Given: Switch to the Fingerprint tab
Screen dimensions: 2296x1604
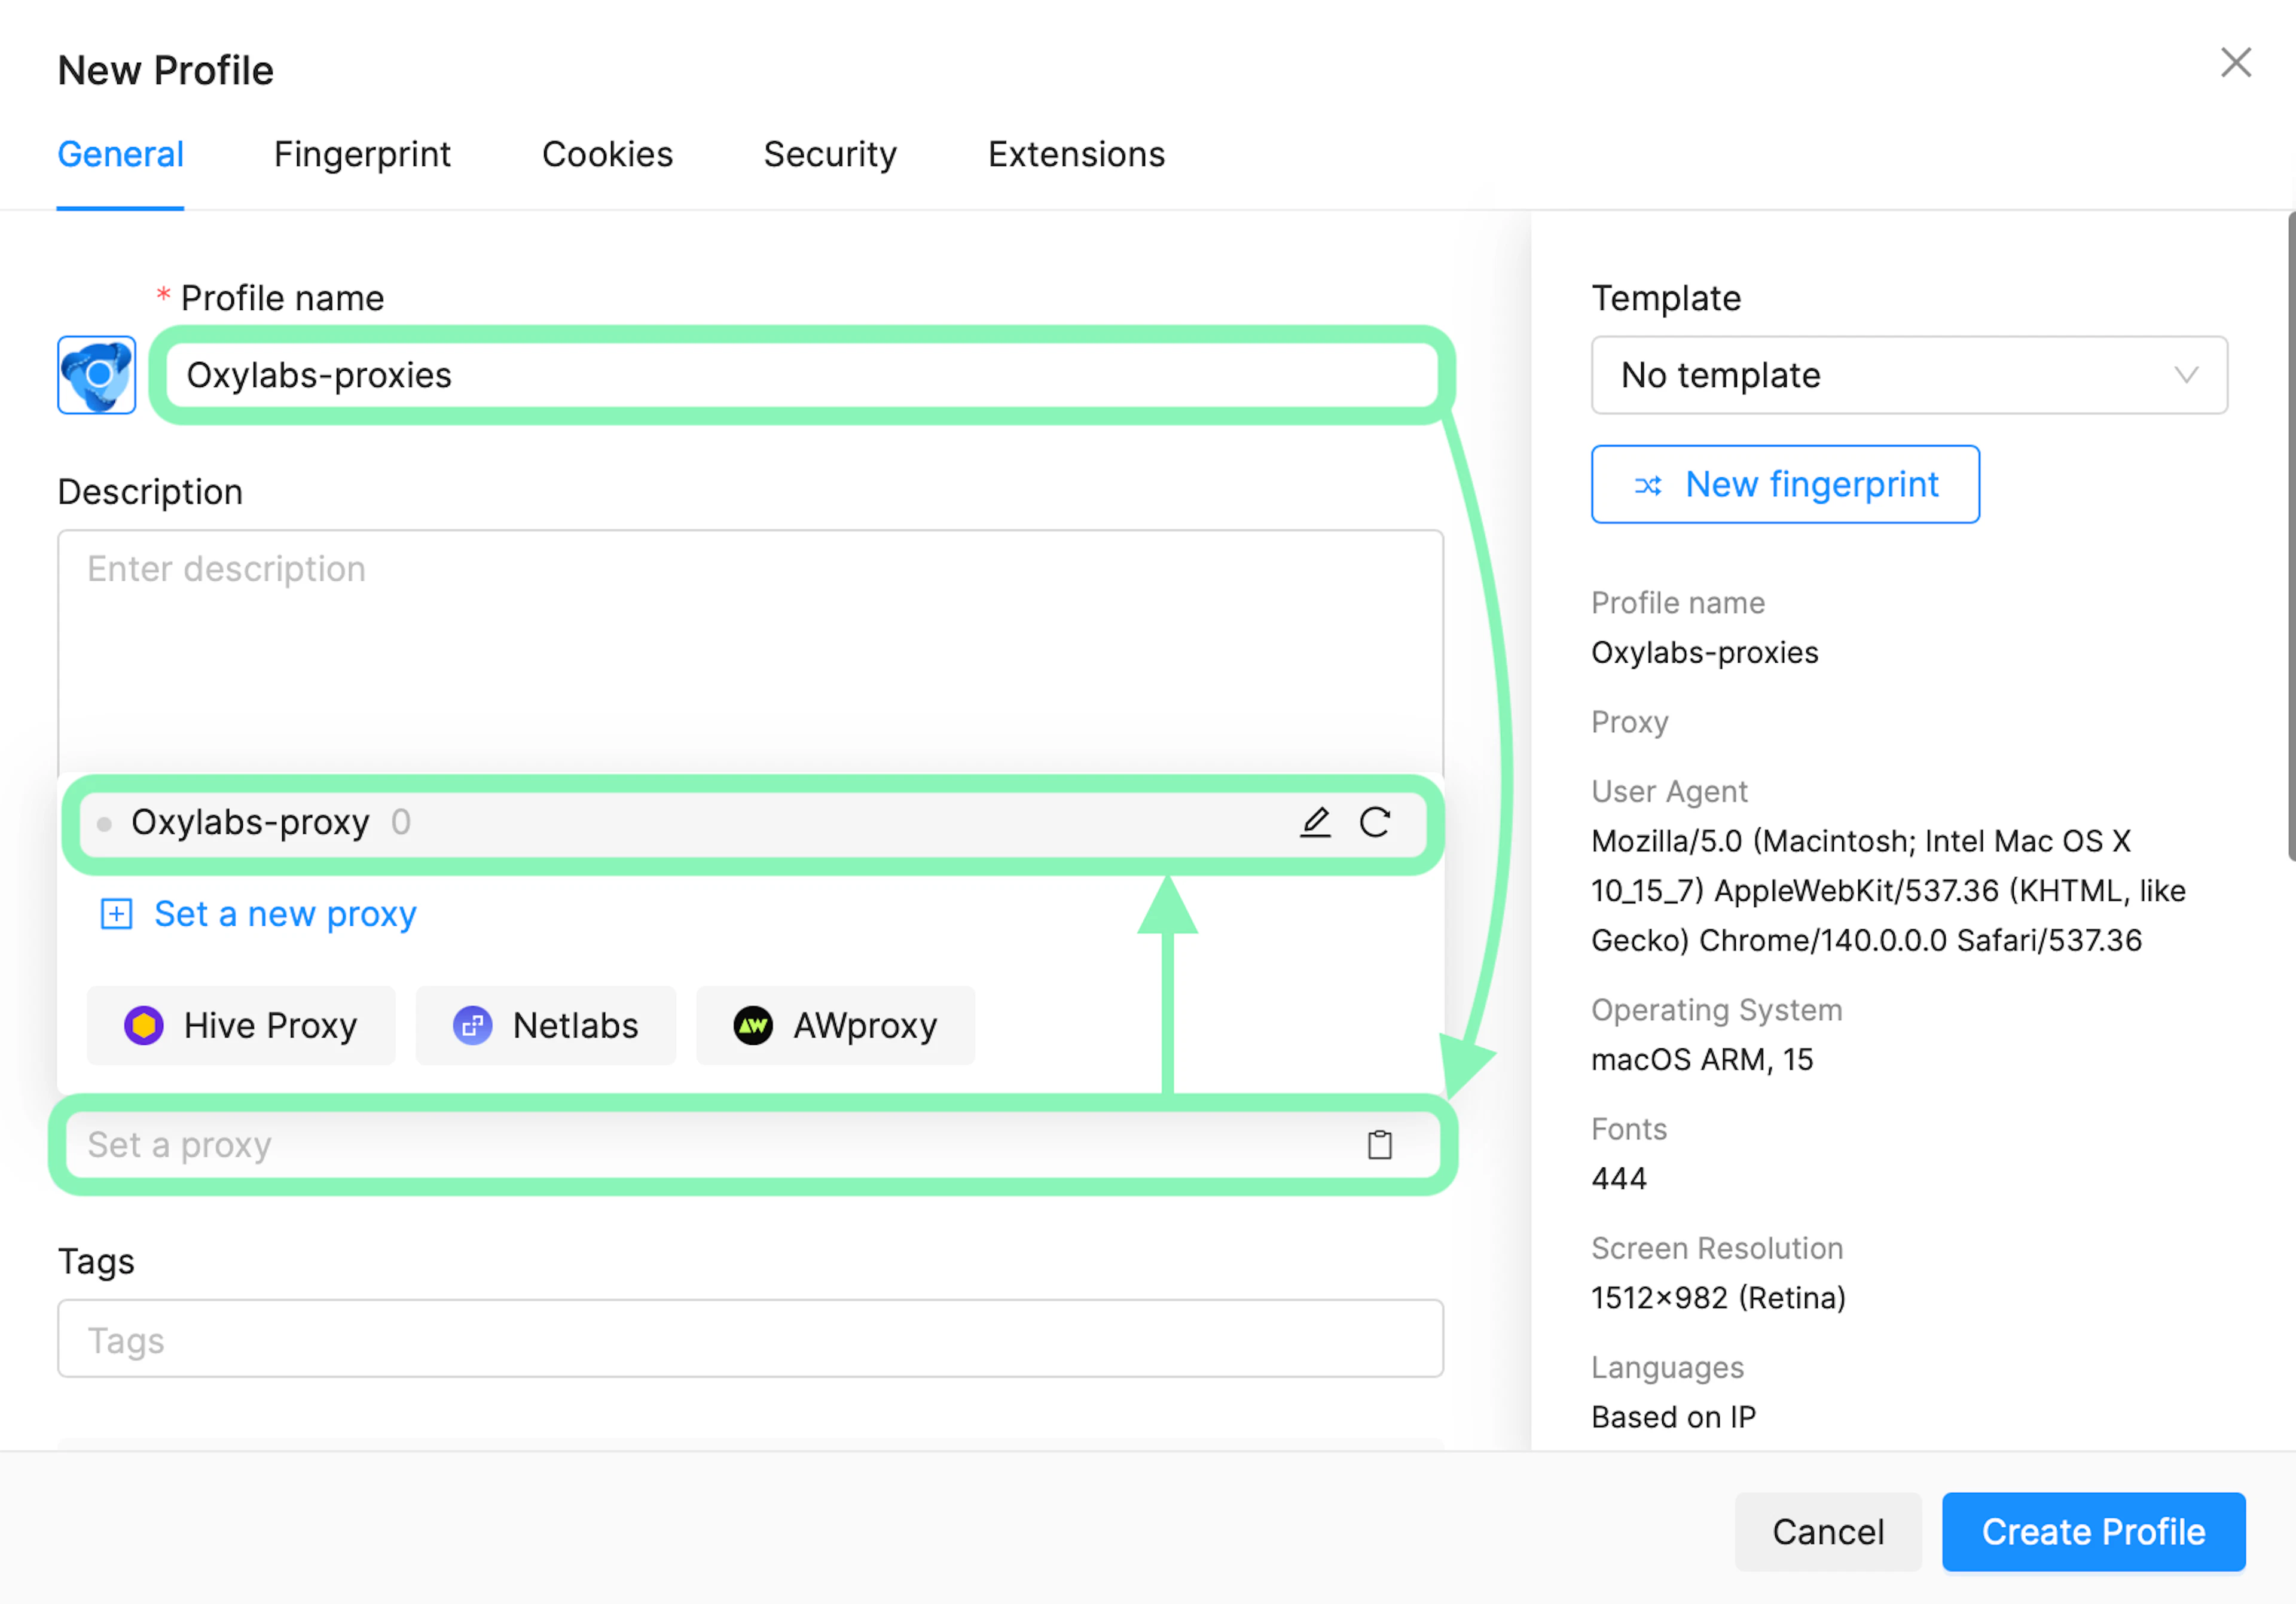Looking at the screenshot, I should click(x=362, y=154).
